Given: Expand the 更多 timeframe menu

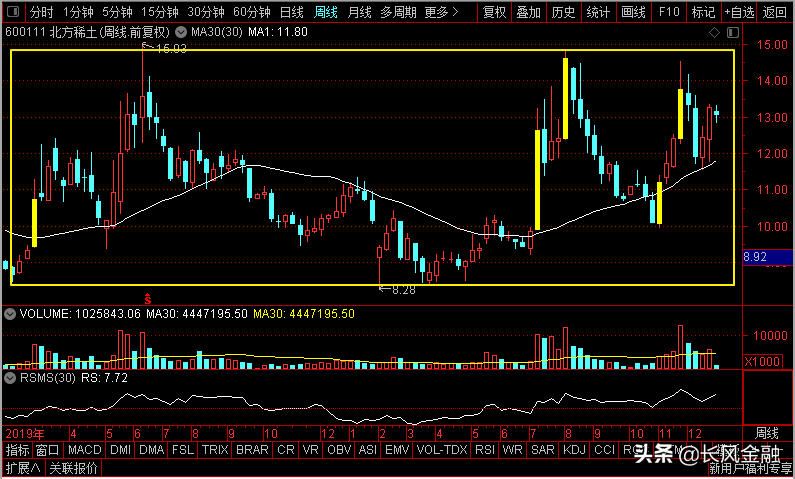Looking at the screenshot, I should 442,12.
